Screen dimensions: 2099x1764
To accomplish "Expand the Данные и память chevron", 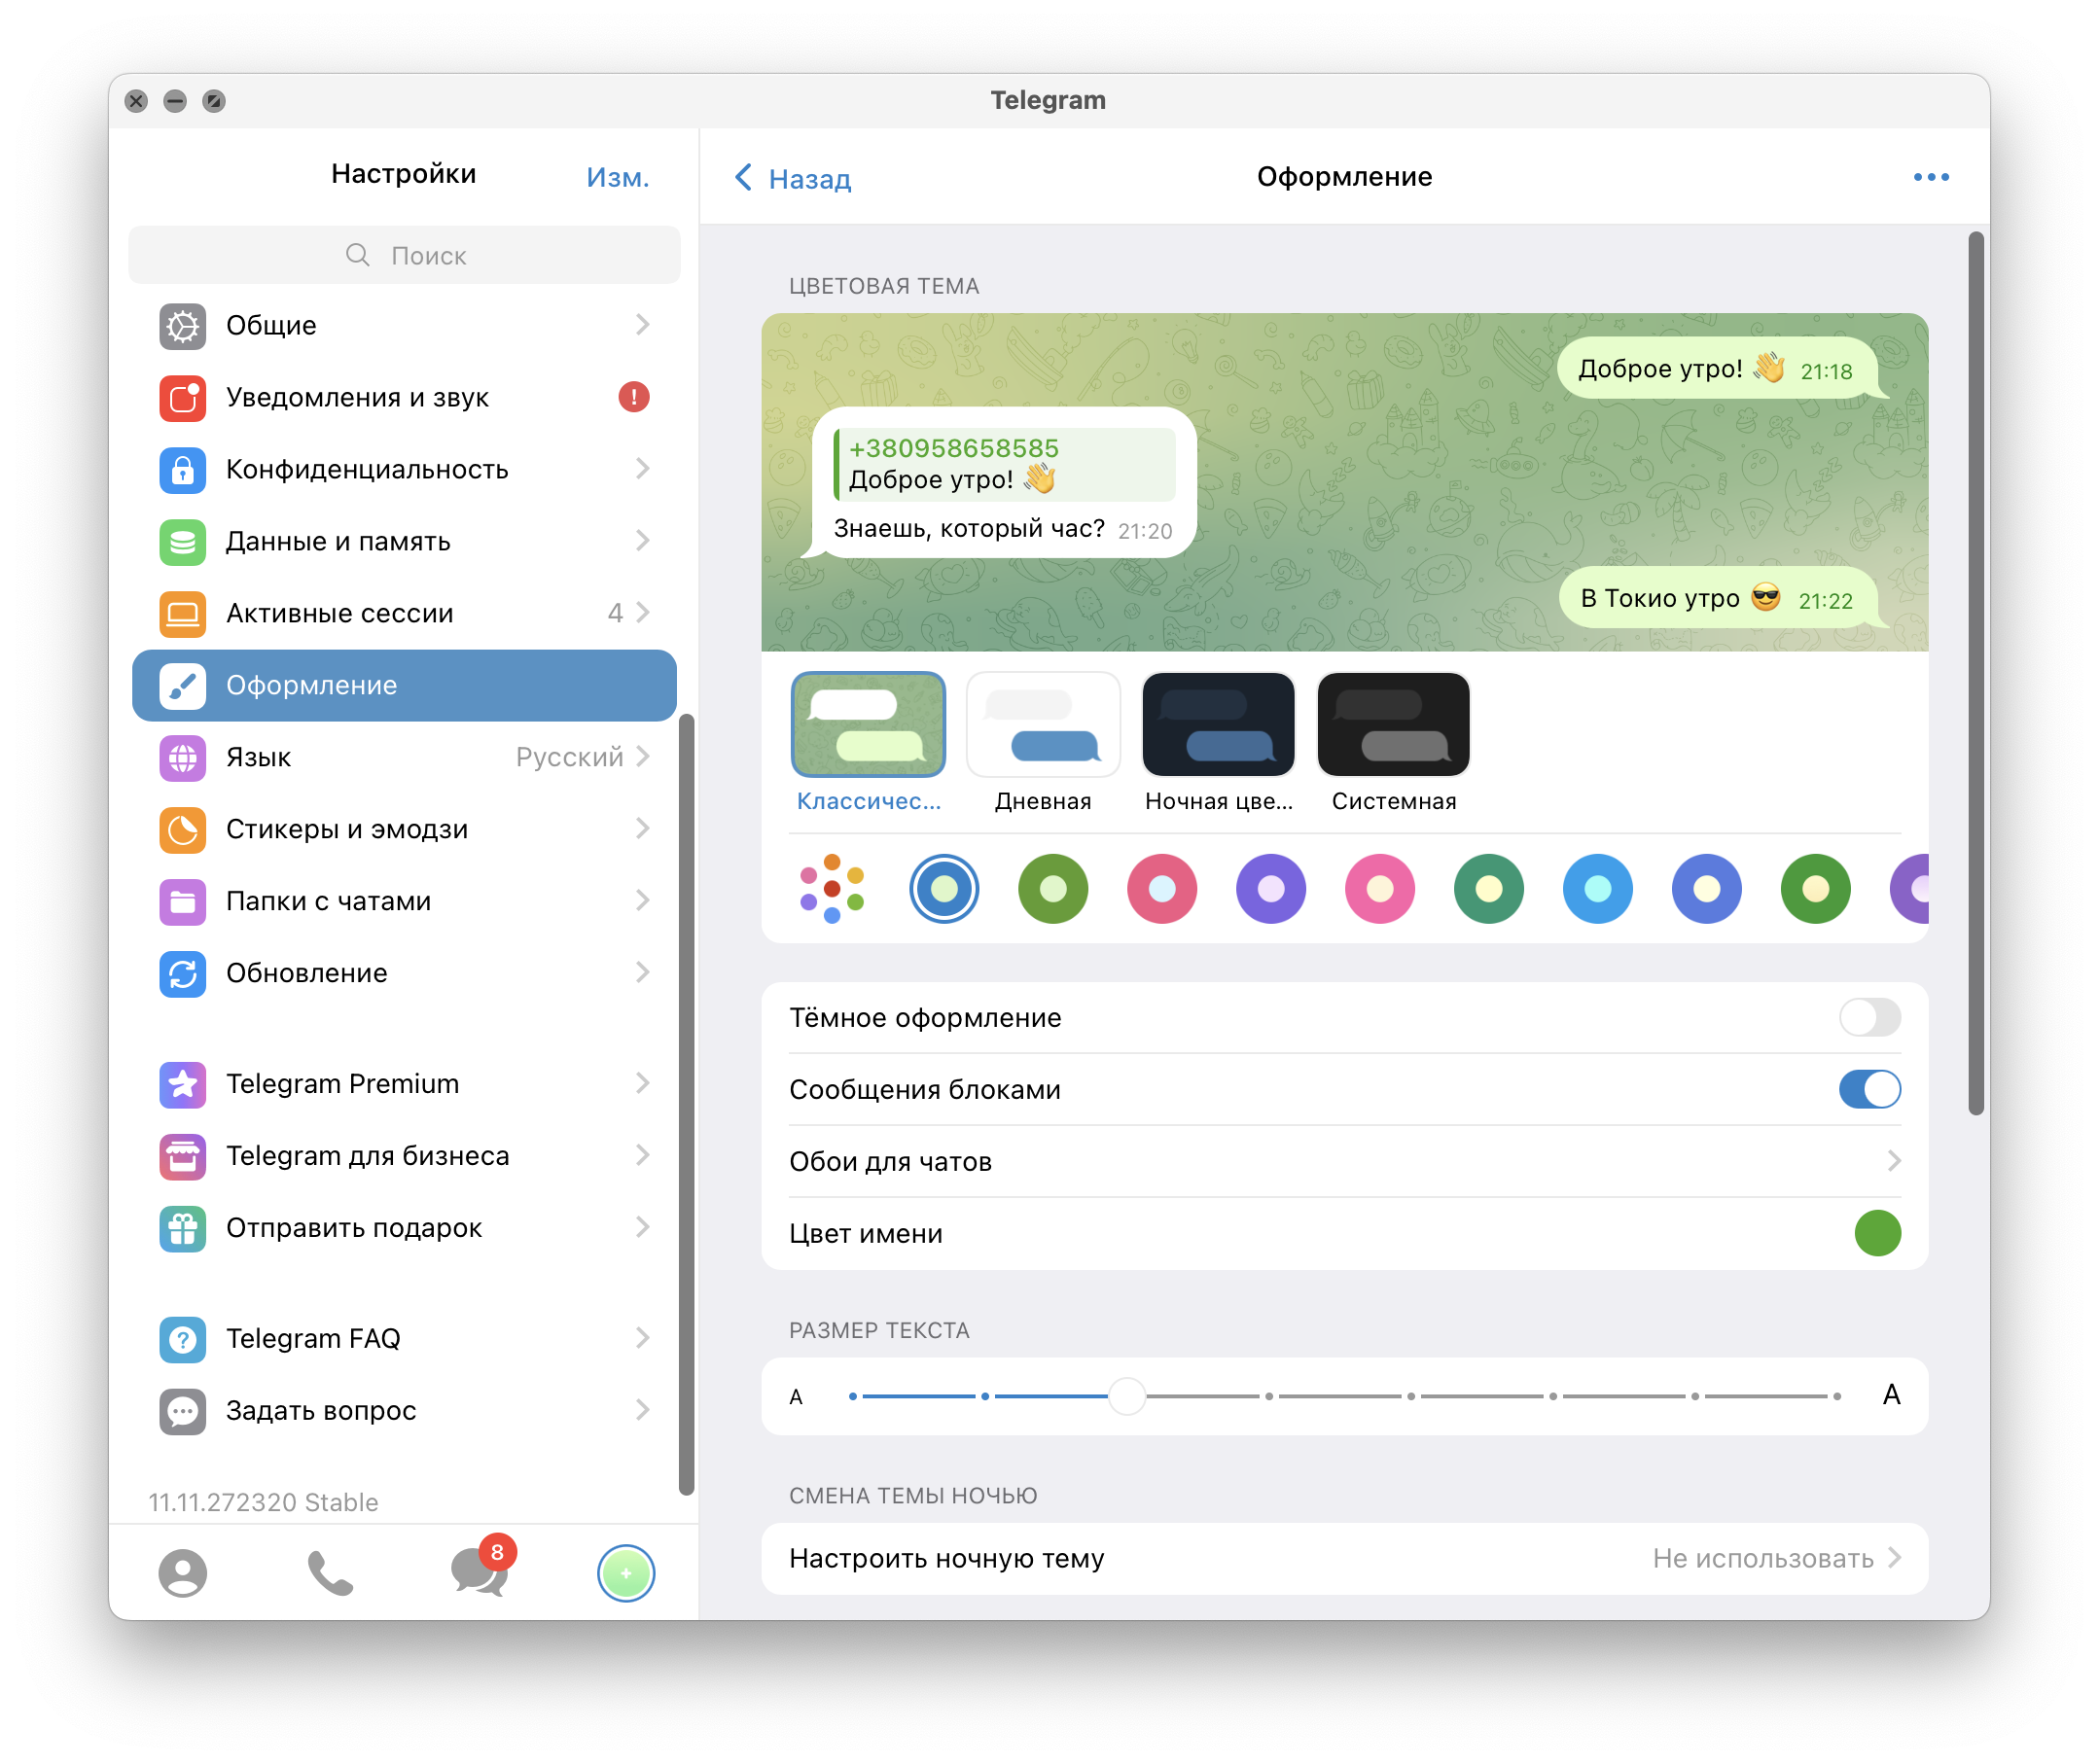I will [642, 541].
